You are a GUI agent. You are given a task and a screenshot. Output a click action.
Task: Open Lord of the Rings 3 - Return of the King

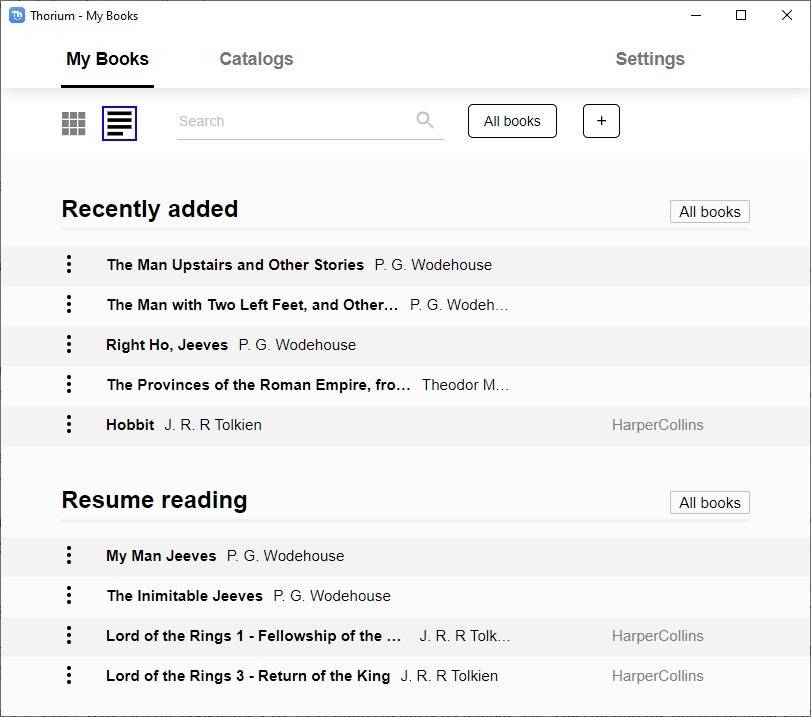click(248, 676)
